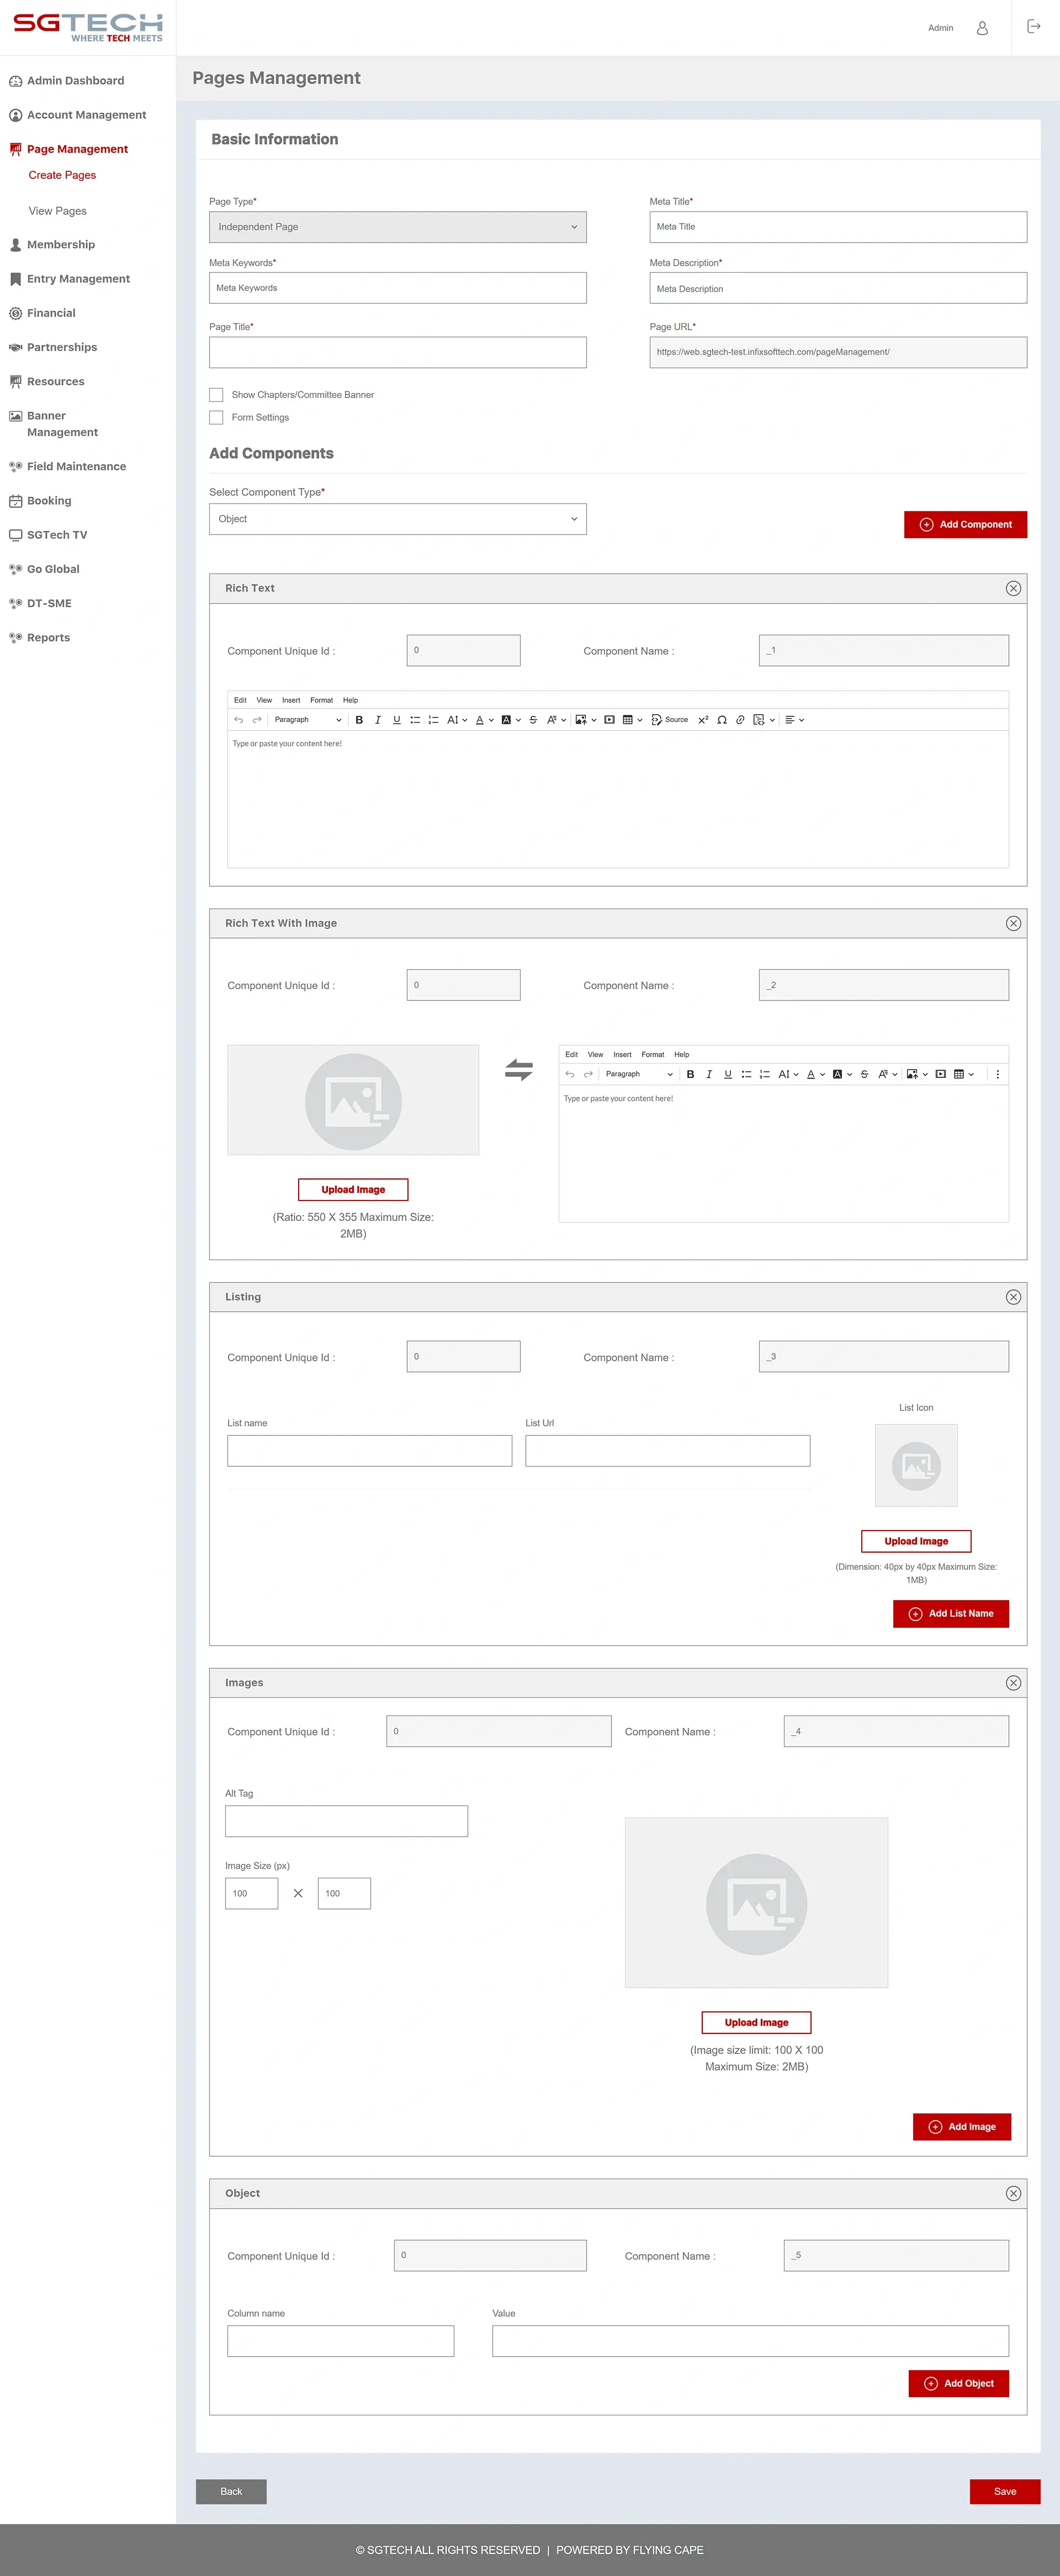This screenshot has width=1060, height=2576.
Task: Click the Add Component button
Action: (x=965, y=523)
